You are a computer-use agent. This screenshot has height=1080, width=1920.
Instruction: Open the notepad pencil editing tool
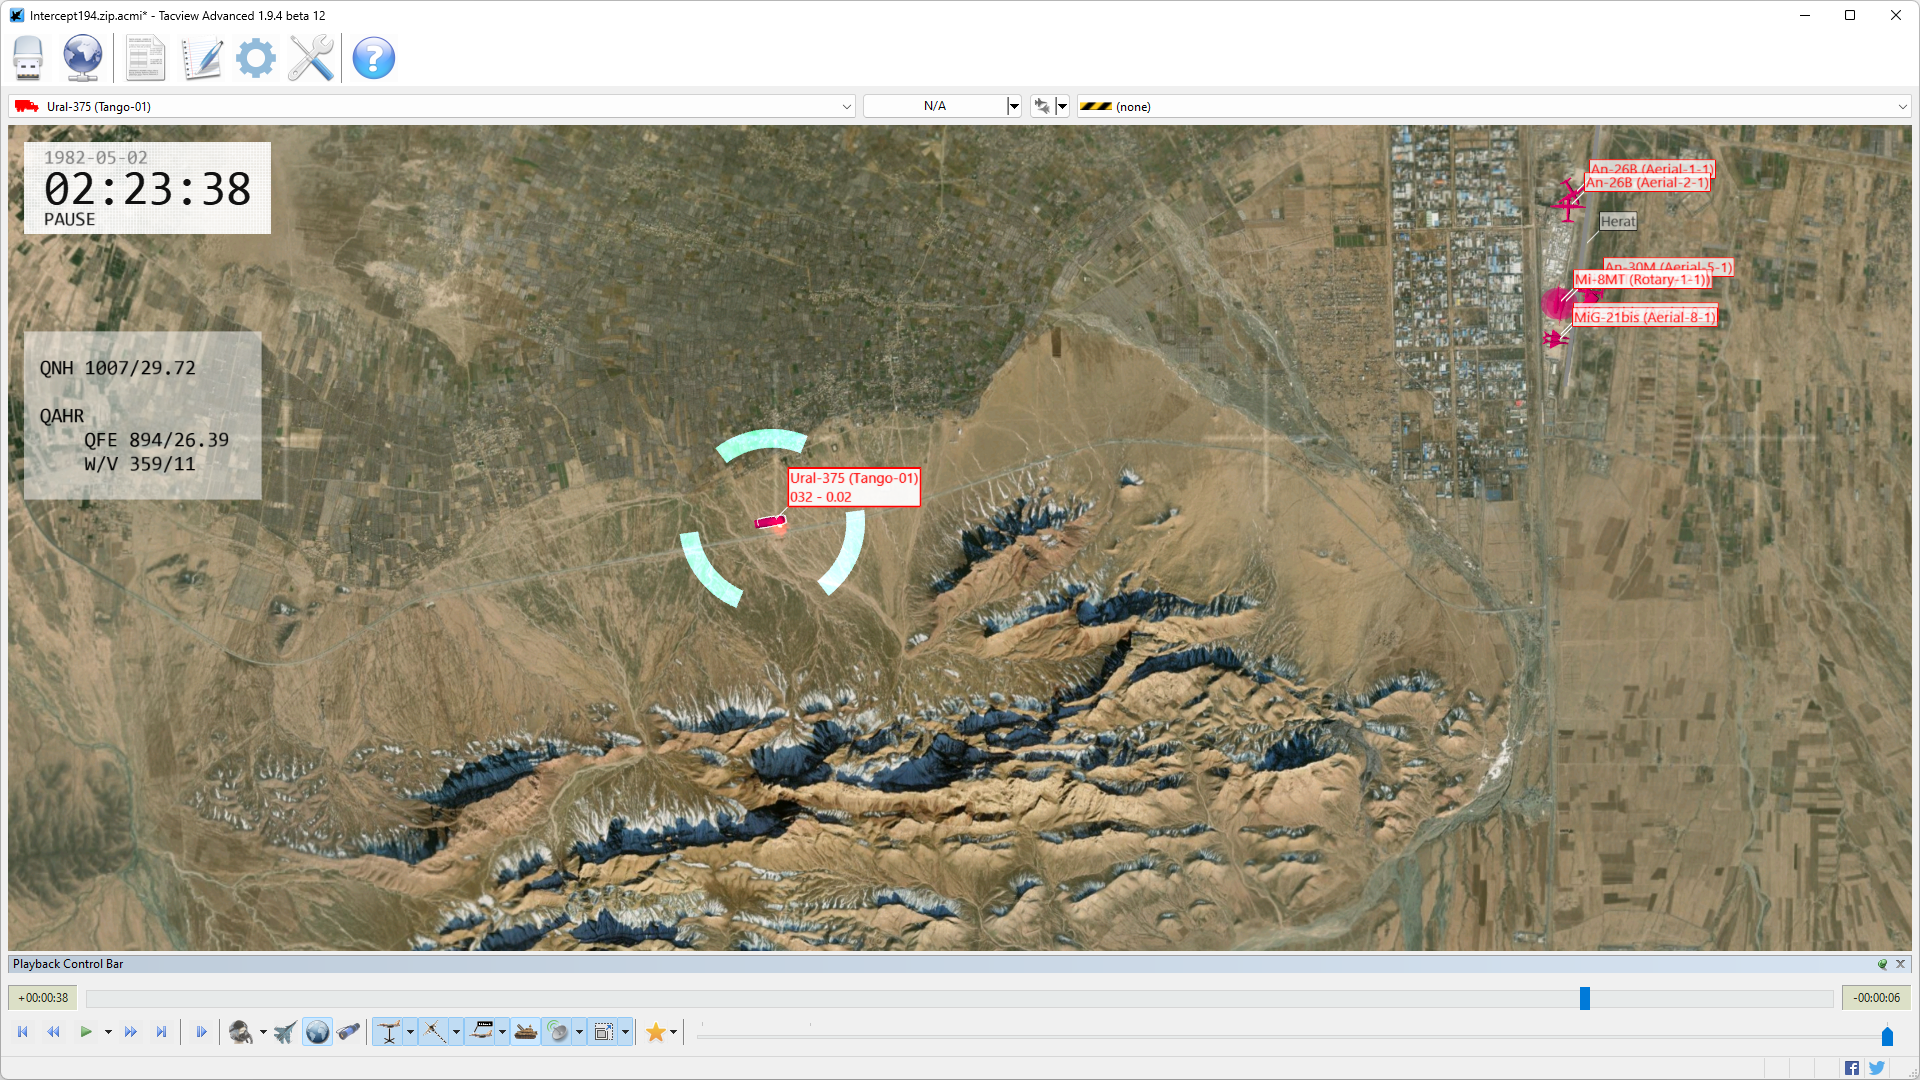(x=201, y=58)
